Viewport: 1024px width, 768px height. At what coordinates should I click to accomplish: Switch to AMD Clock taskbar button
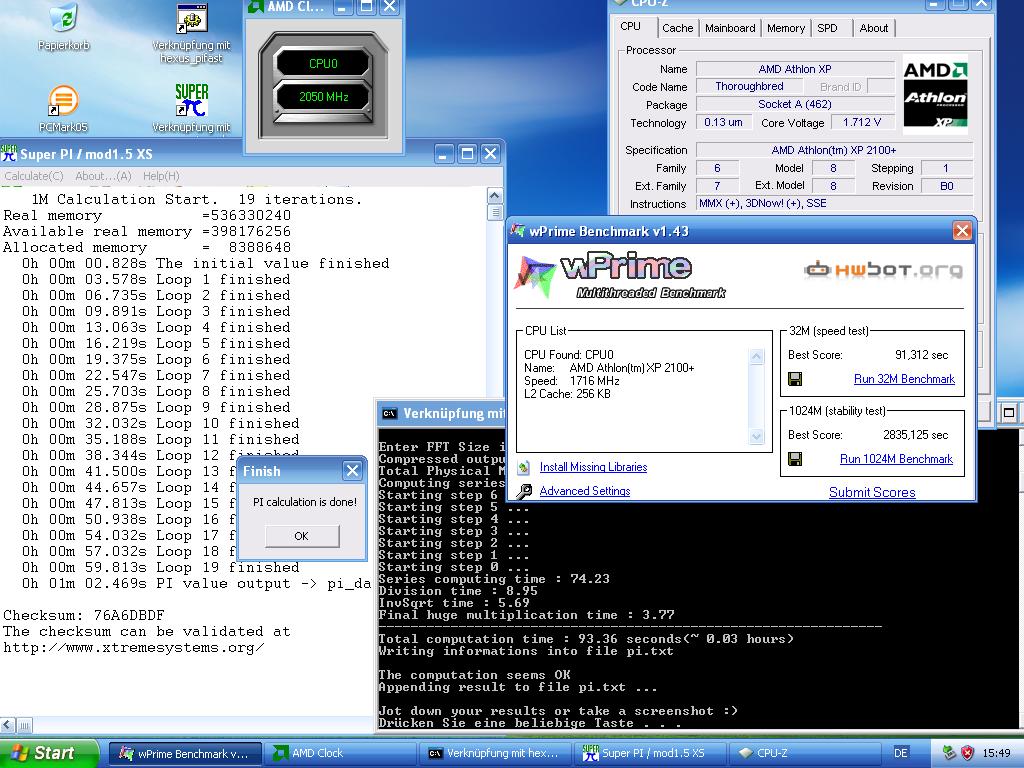click(339, 753)
